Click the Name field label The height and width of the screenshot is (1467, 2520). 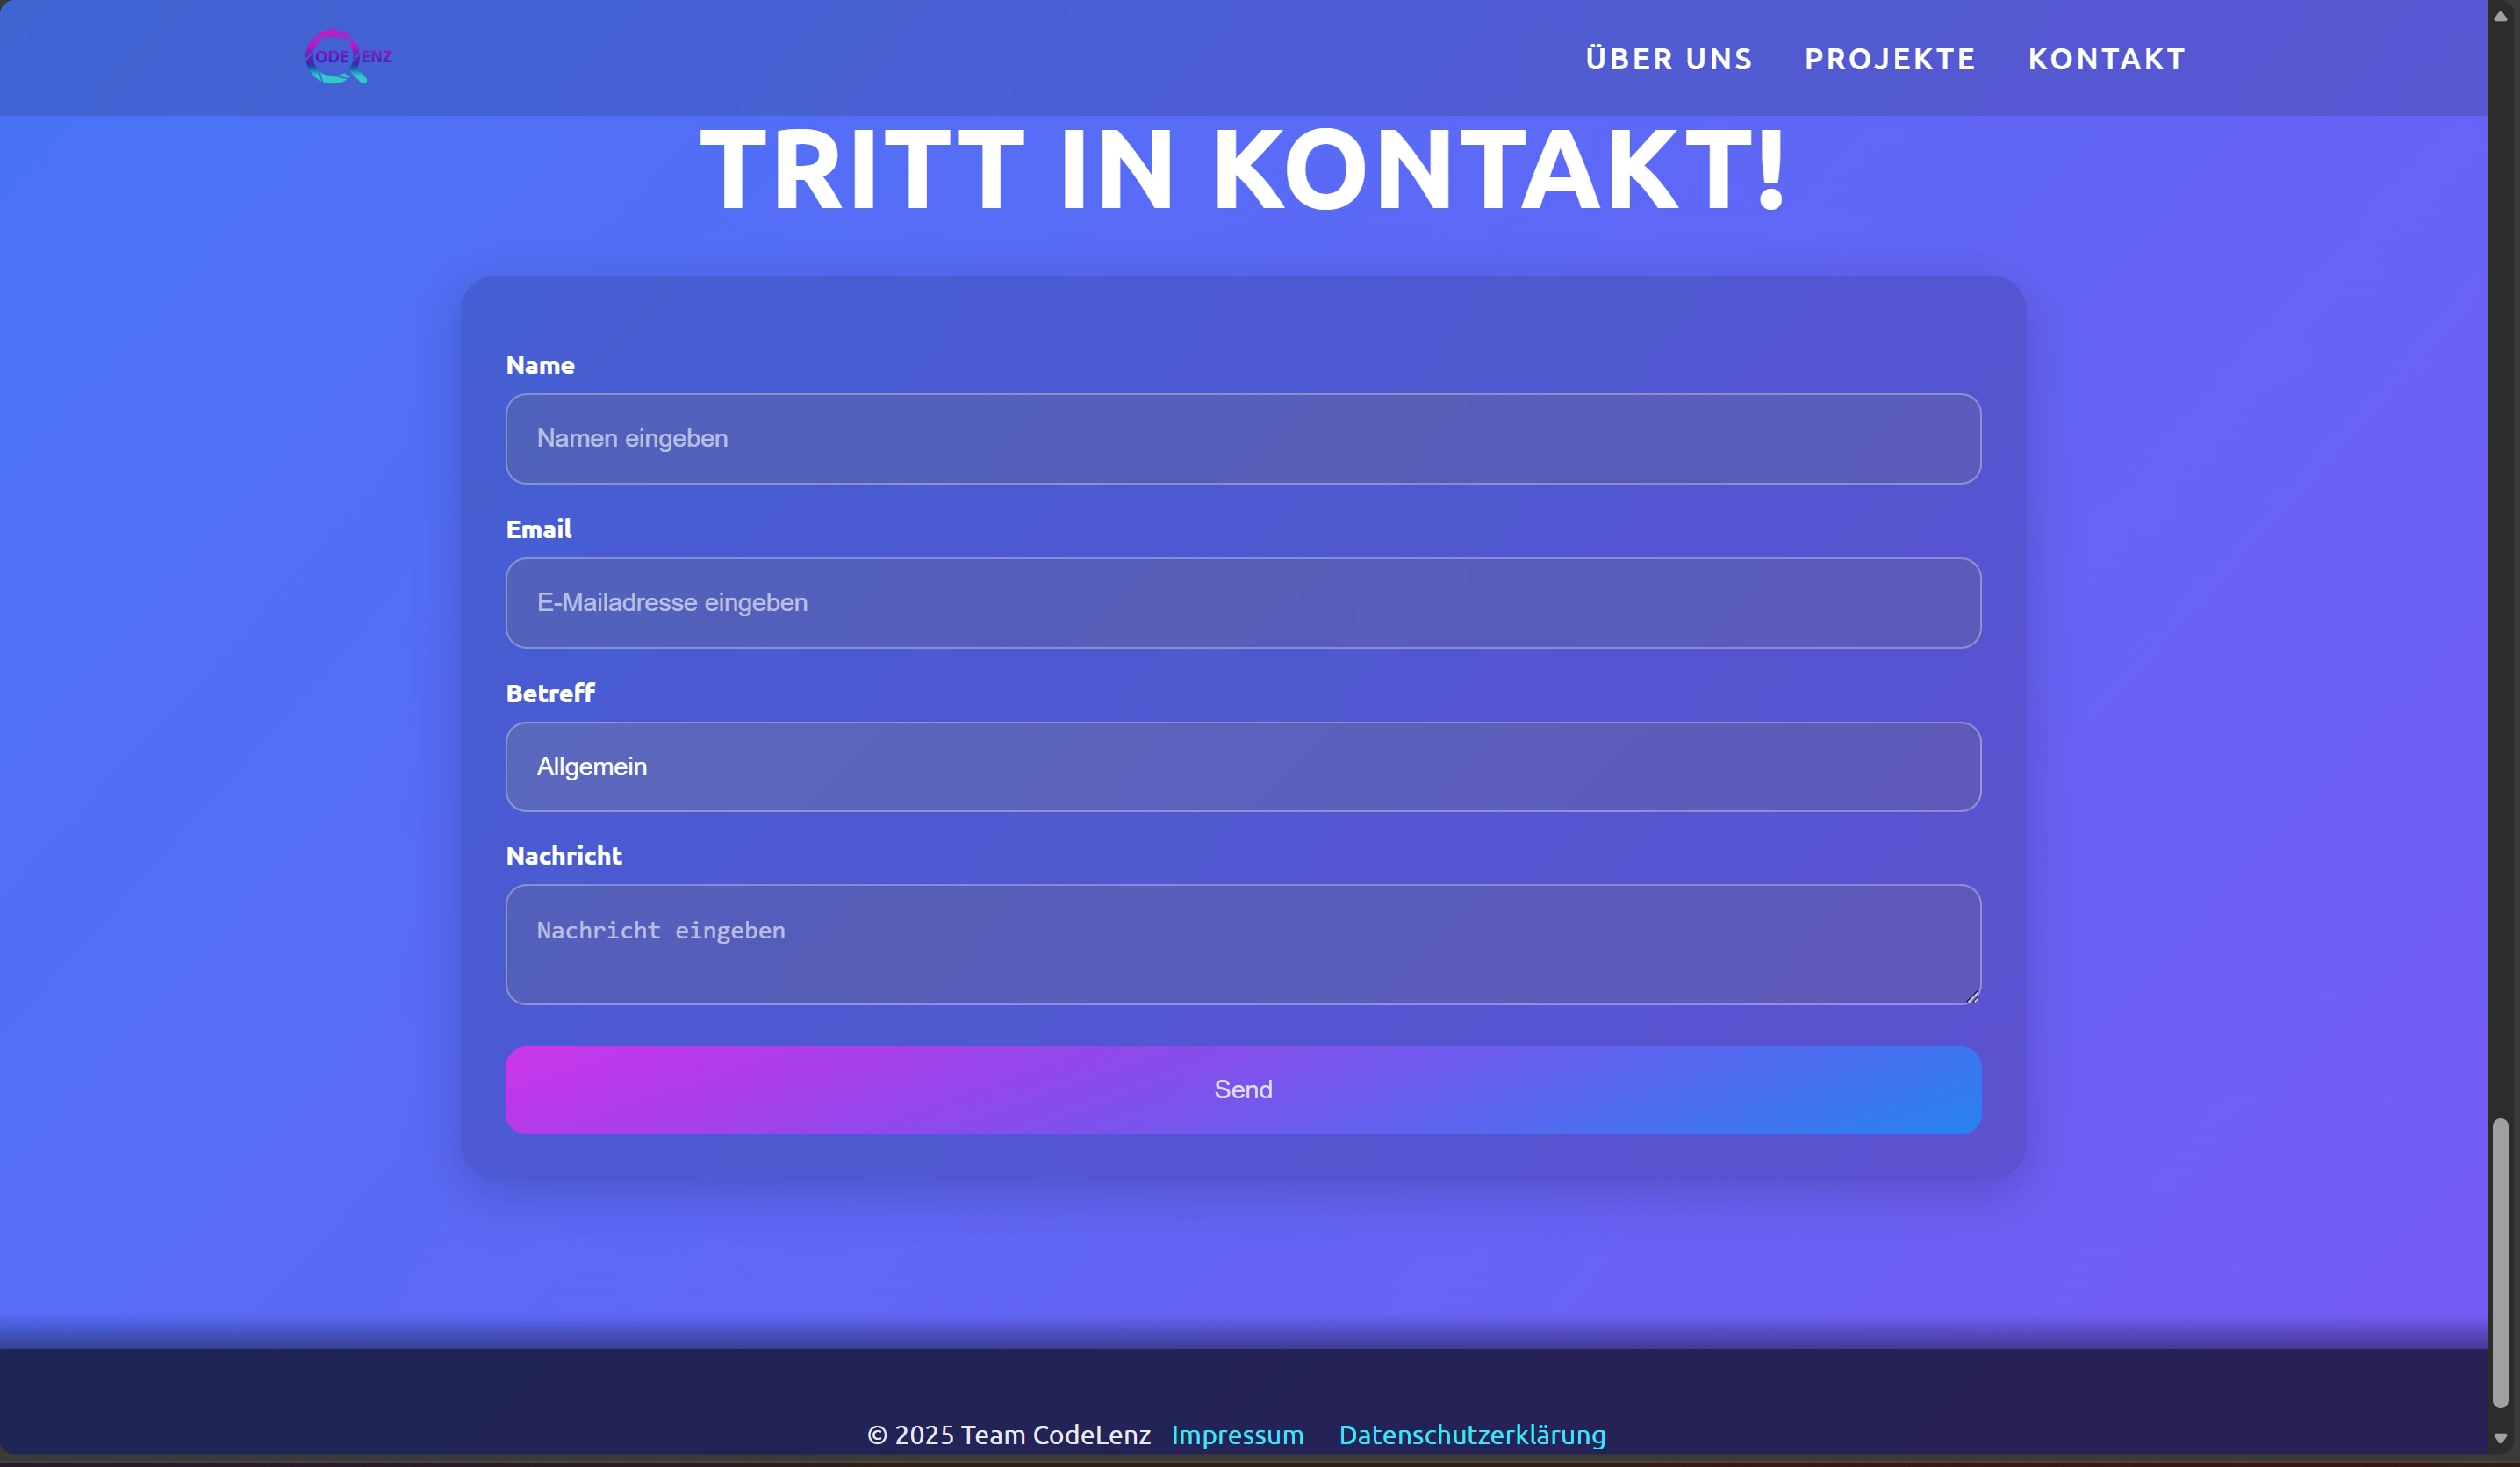[x=540, y=366]
